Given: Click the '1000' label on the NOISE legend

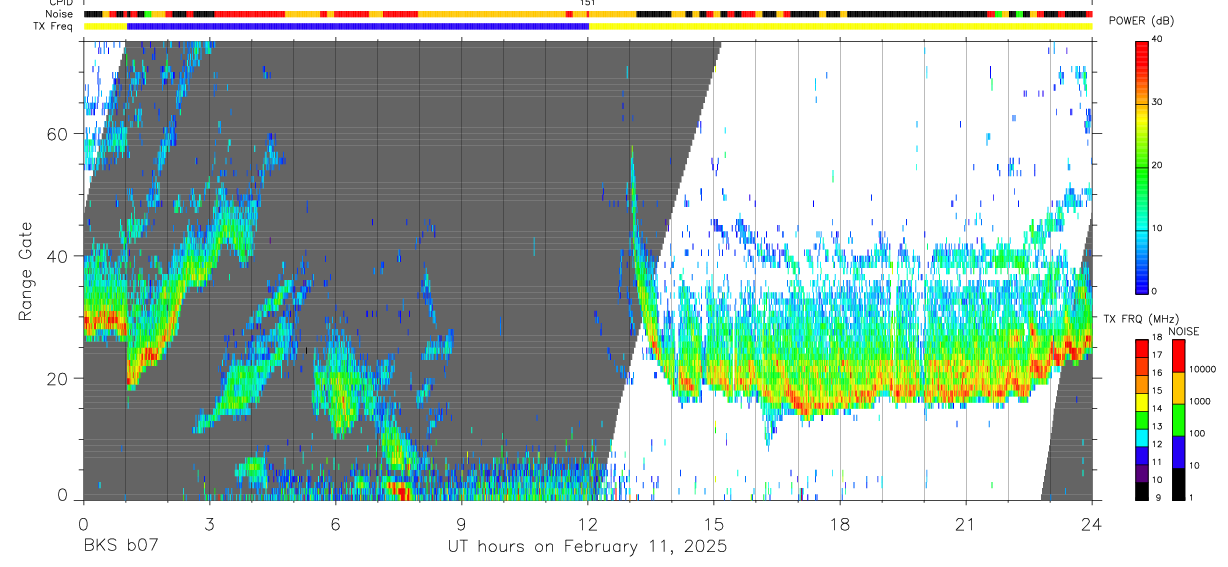Looking at the screenshot, I should (x=1199, y=401).
